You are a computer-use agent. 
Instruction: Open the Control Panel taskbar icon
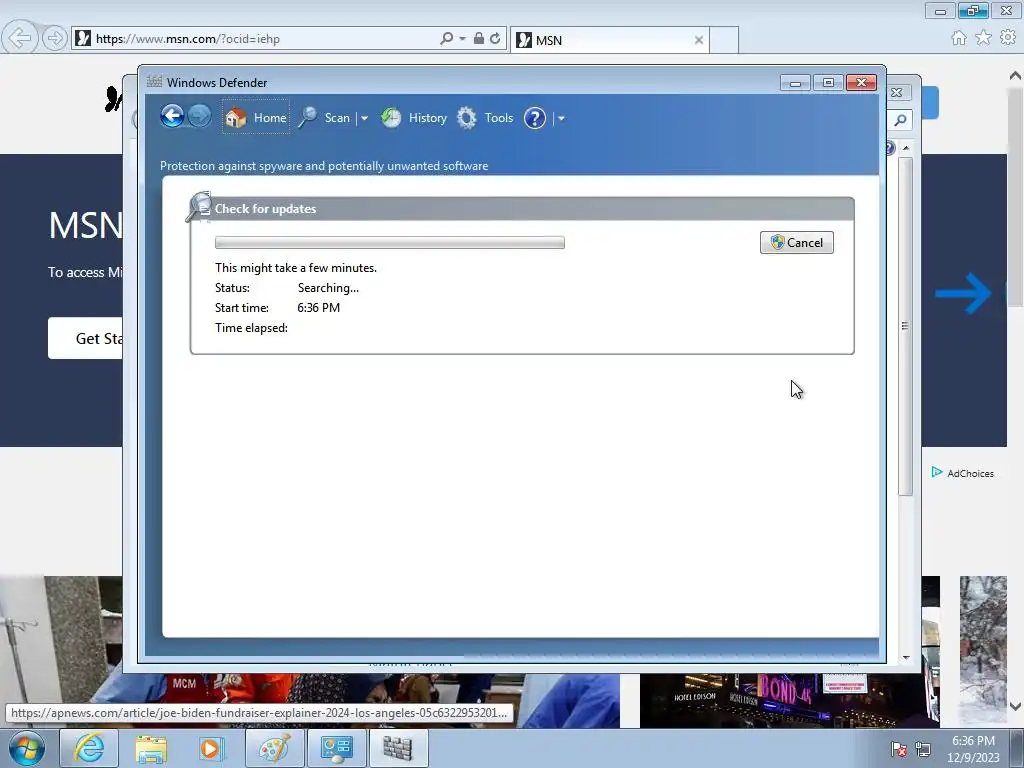[x=336, y=748]
